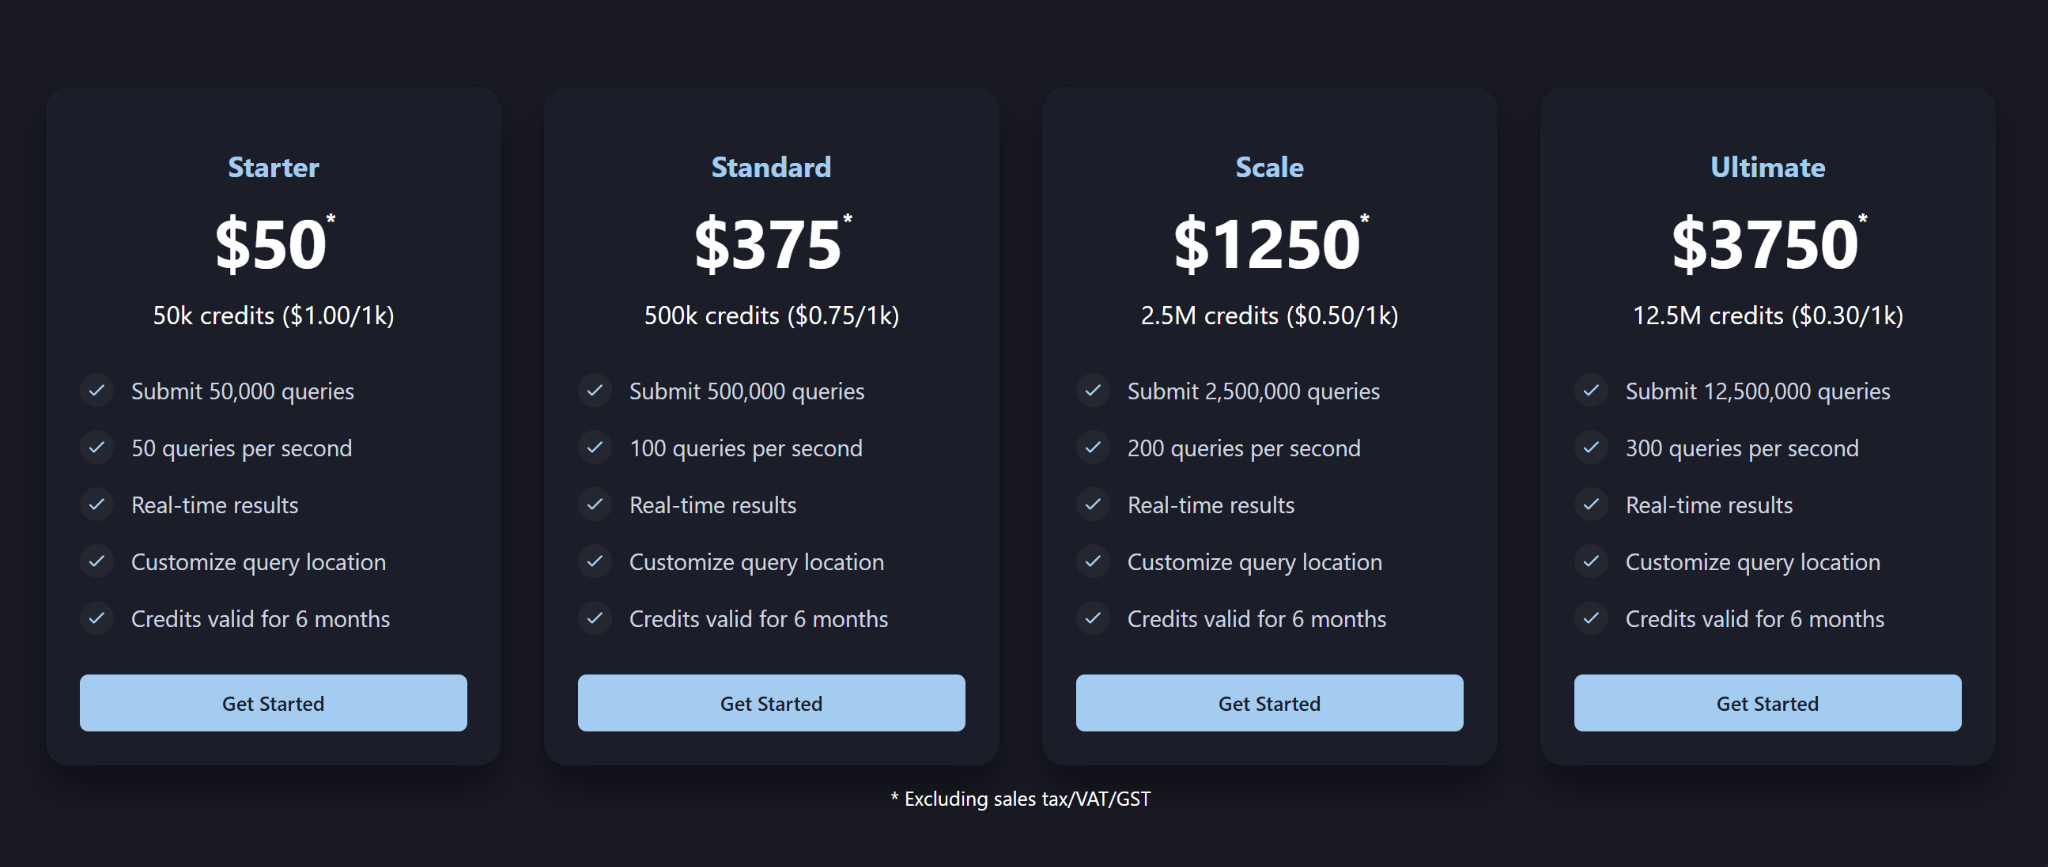Click the Scale plan Get Started button
This screenshot has width=2048, height=867.
click(x=1269, y=703)
